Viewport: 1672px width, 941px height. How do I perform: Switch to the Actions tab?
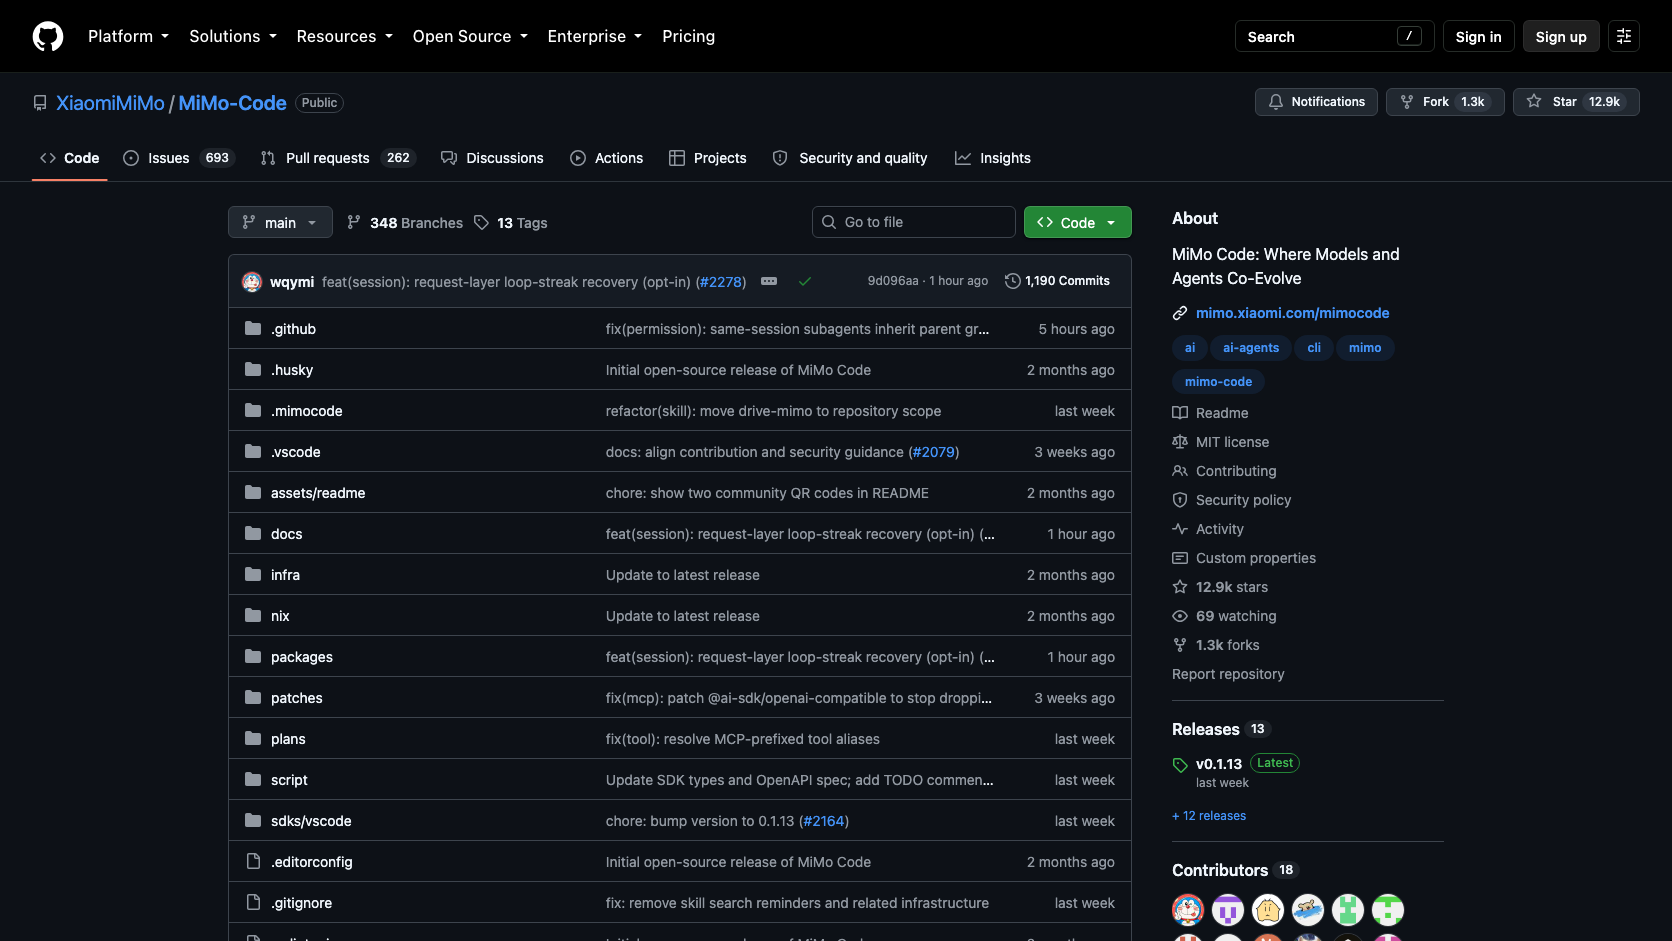(x=606, y=158)
